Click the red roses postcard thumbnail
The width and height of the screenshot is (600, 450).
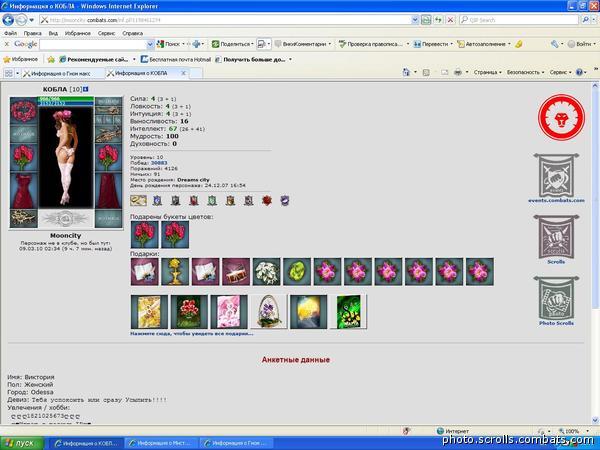(189, 311)
